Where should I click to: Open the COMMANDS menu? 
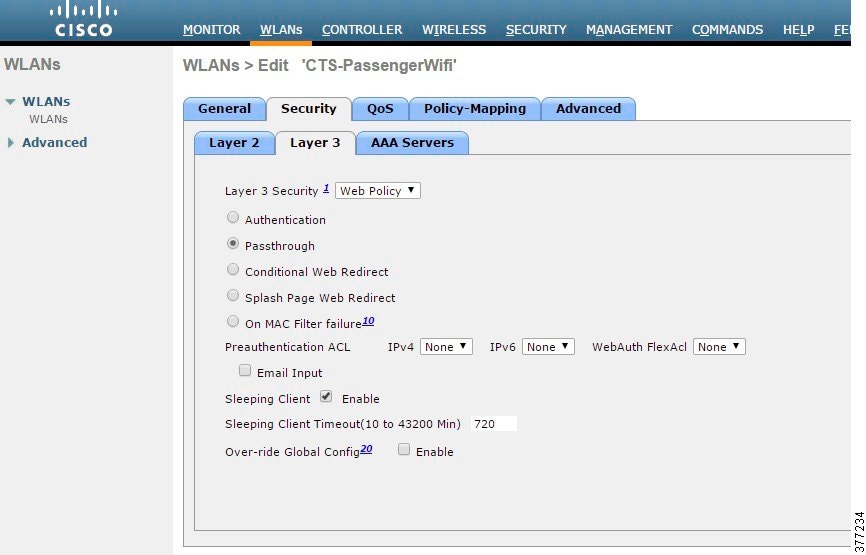(727, 30)
